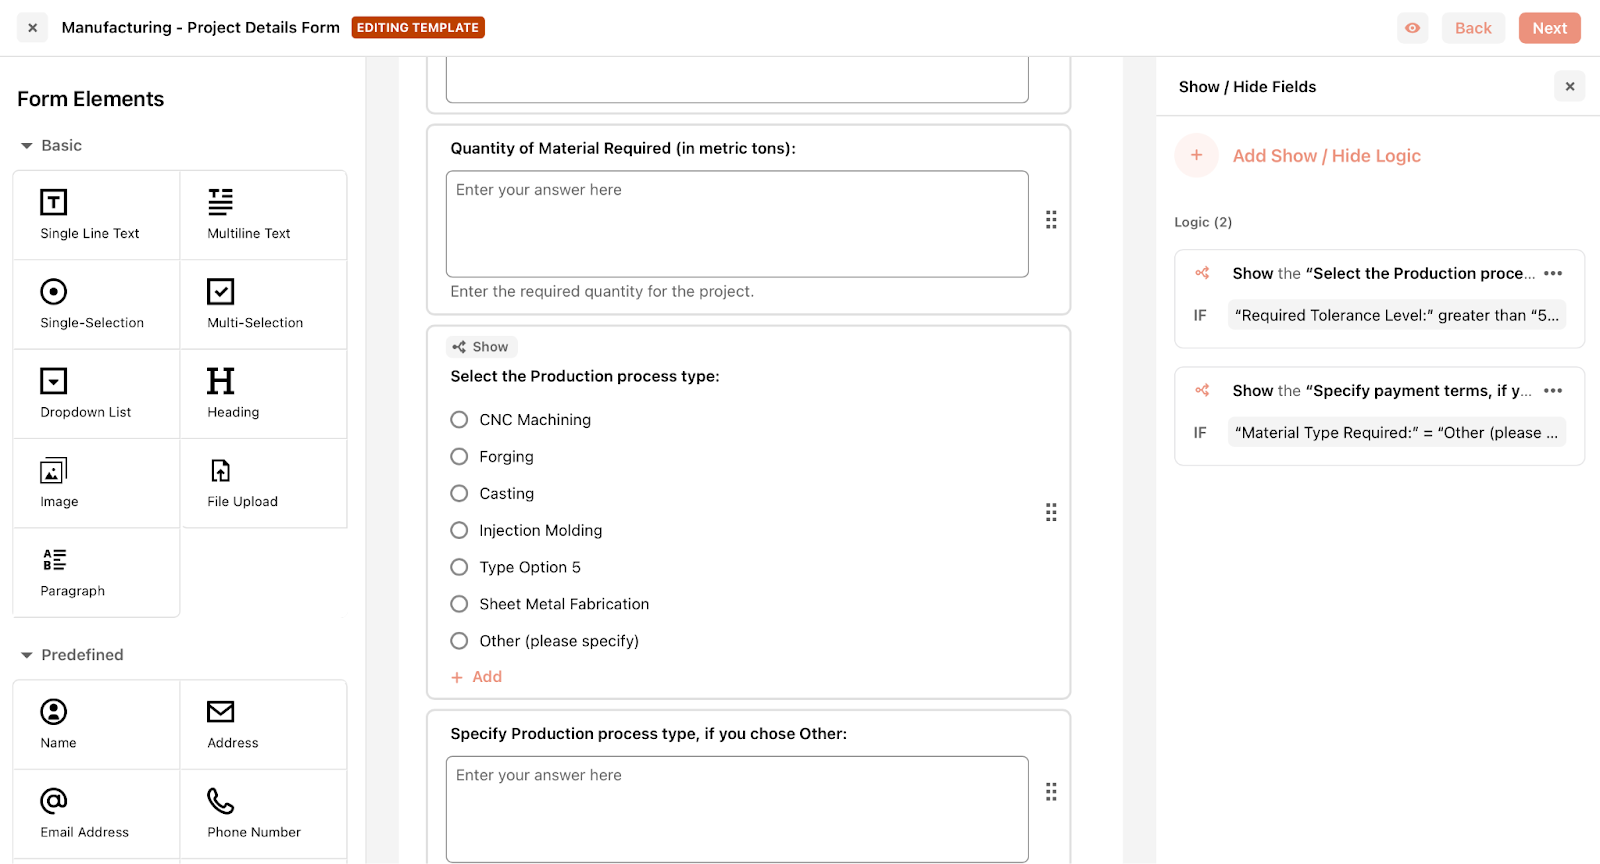The image size is (1600, 864).
Task: Click the Show badge on production process field
Action: 481,347
